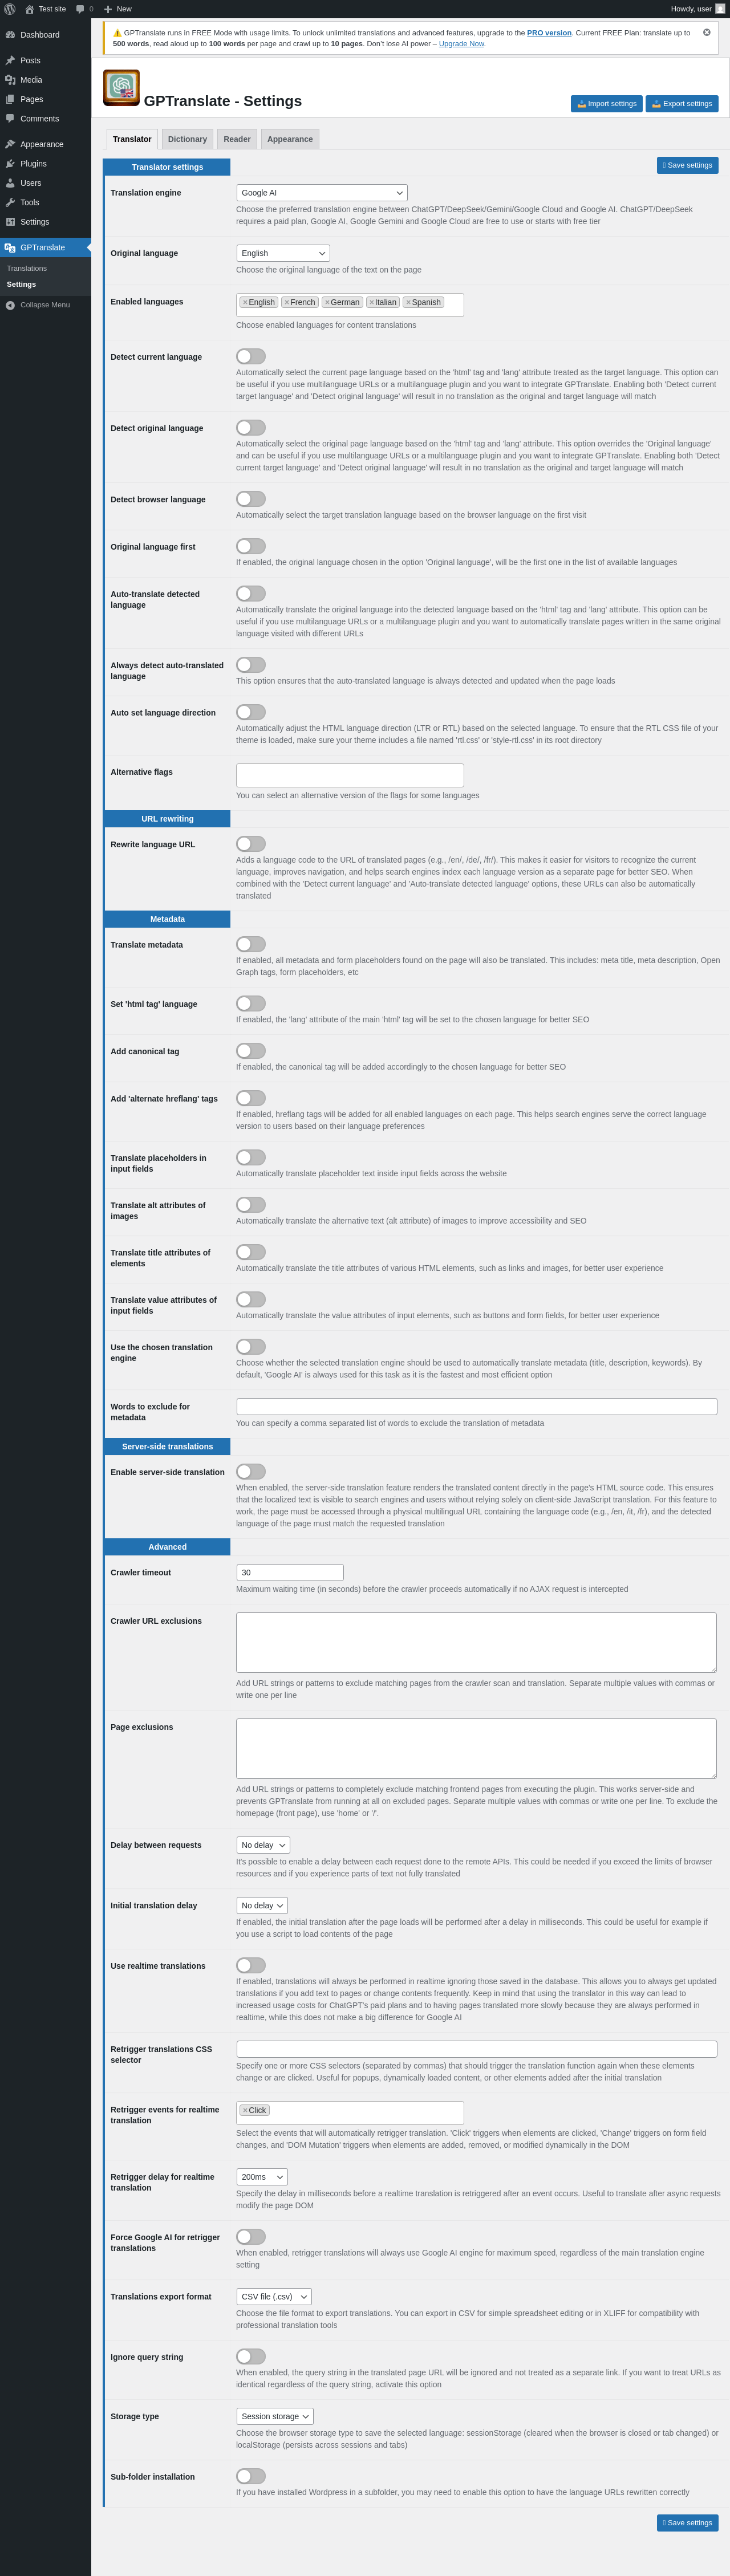730x2576 pixels.
Task: Expand the Original language dropdown
Action: pos(283,253)
